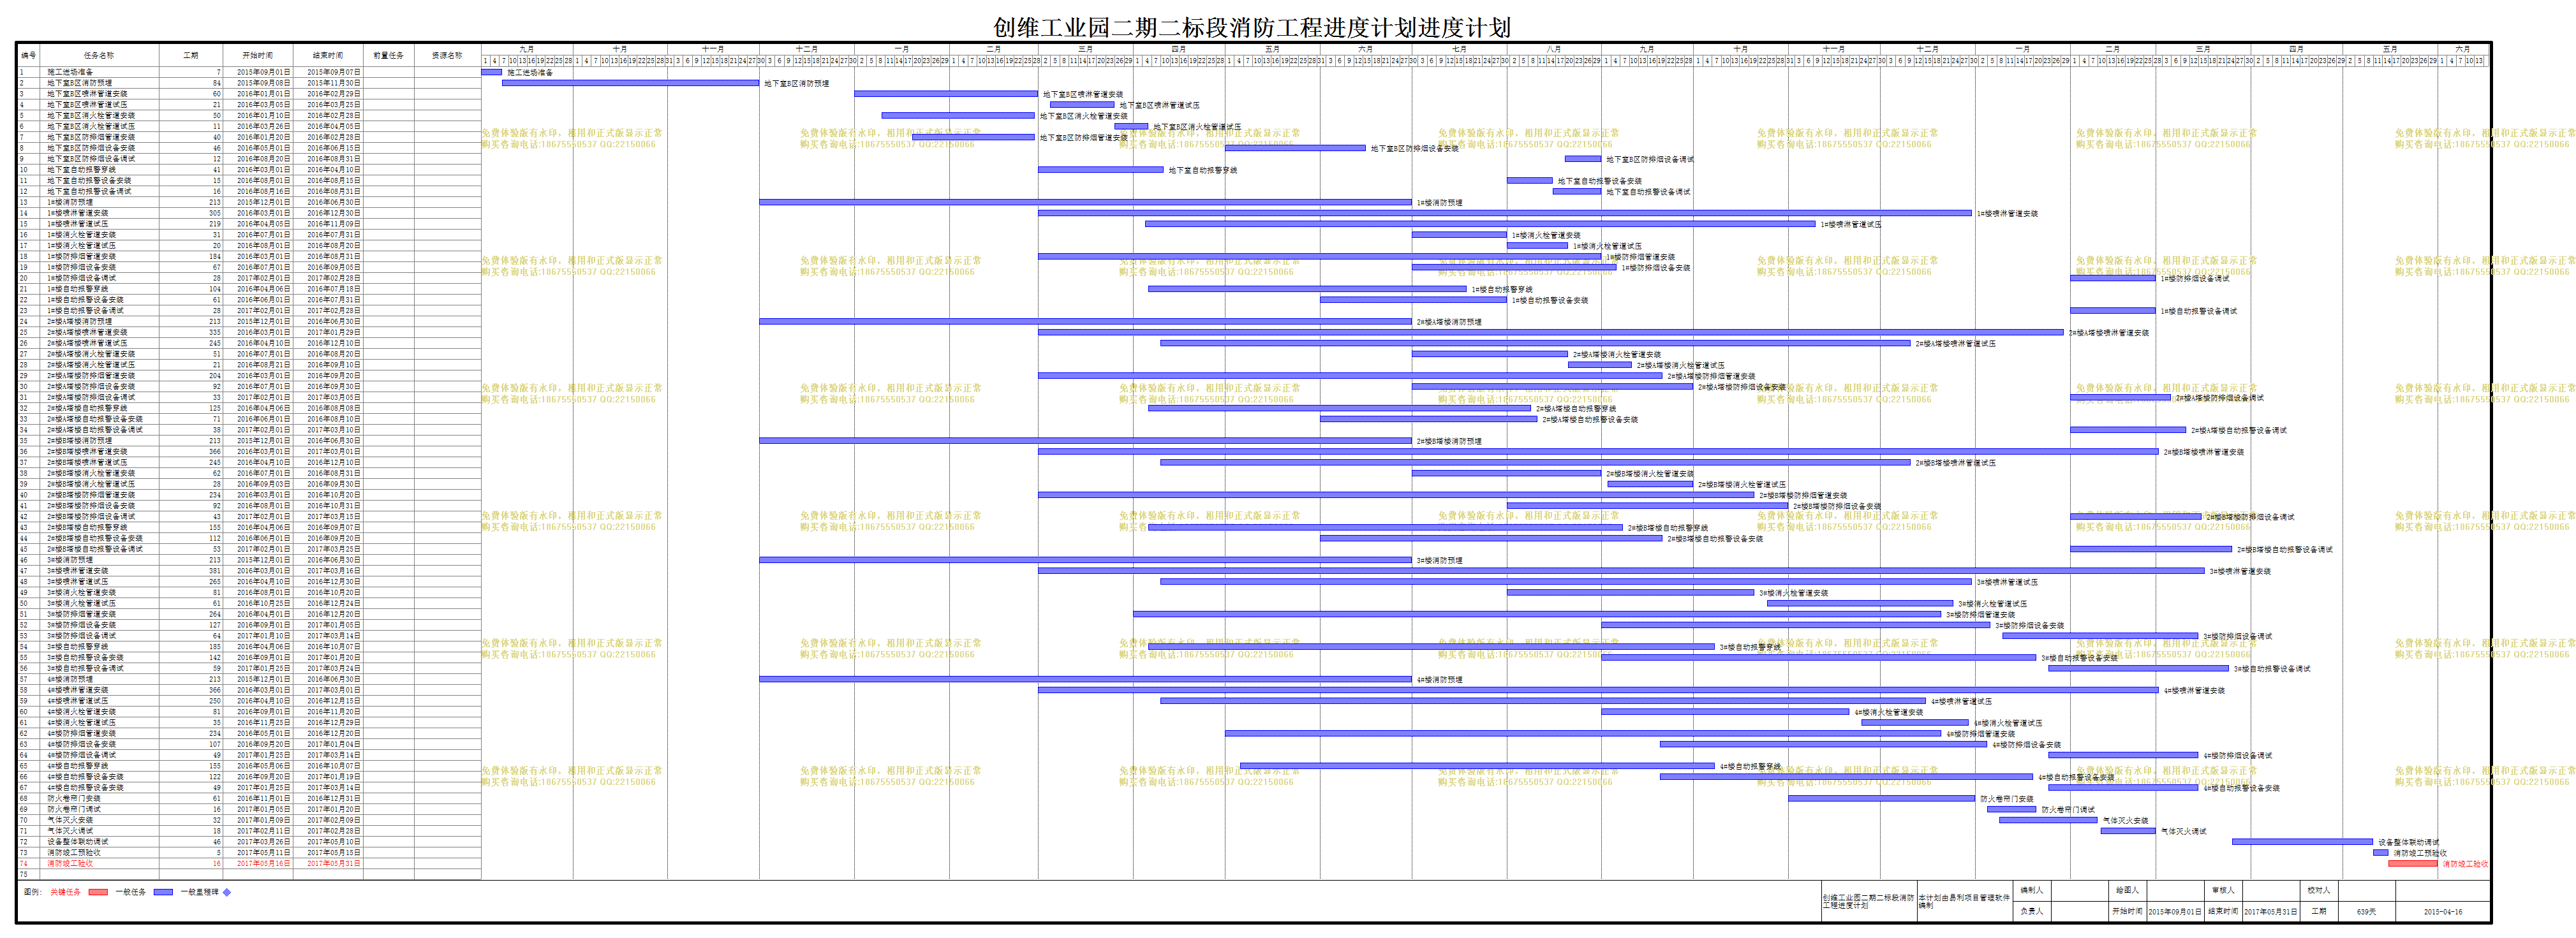2576x938 pixels.
Task: Click the 2015年09月01日 value in title block
Action: click(x=2175, y=911)
